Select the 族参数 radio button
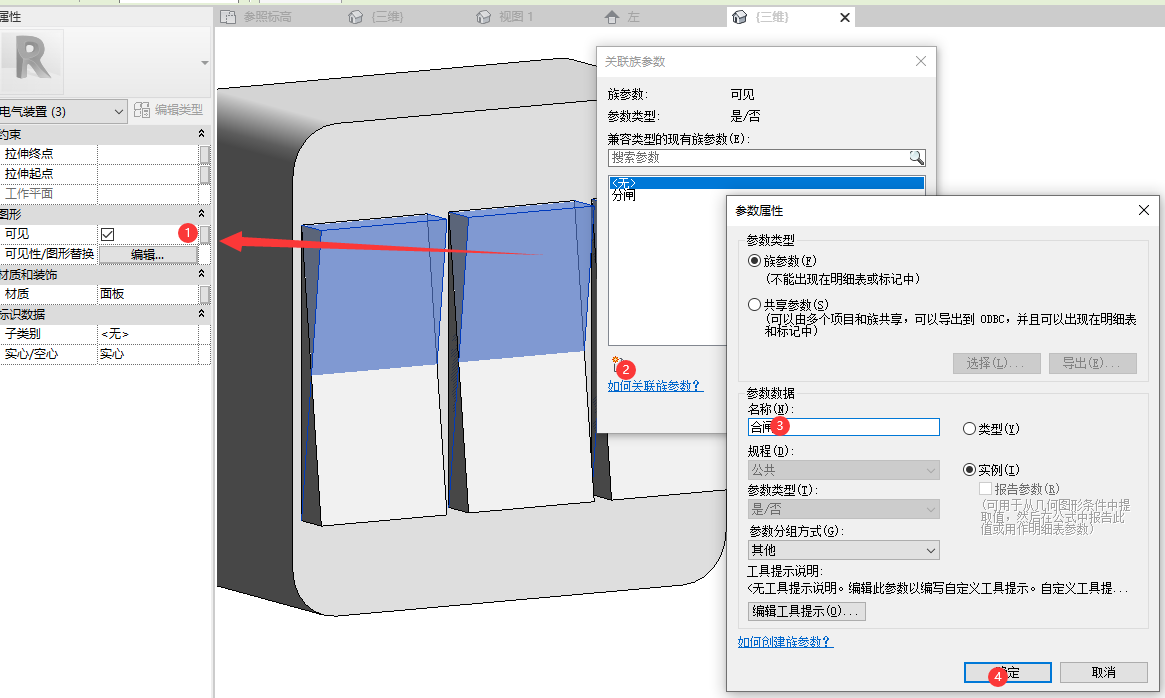1165x698 pixels. coord(754,261)
